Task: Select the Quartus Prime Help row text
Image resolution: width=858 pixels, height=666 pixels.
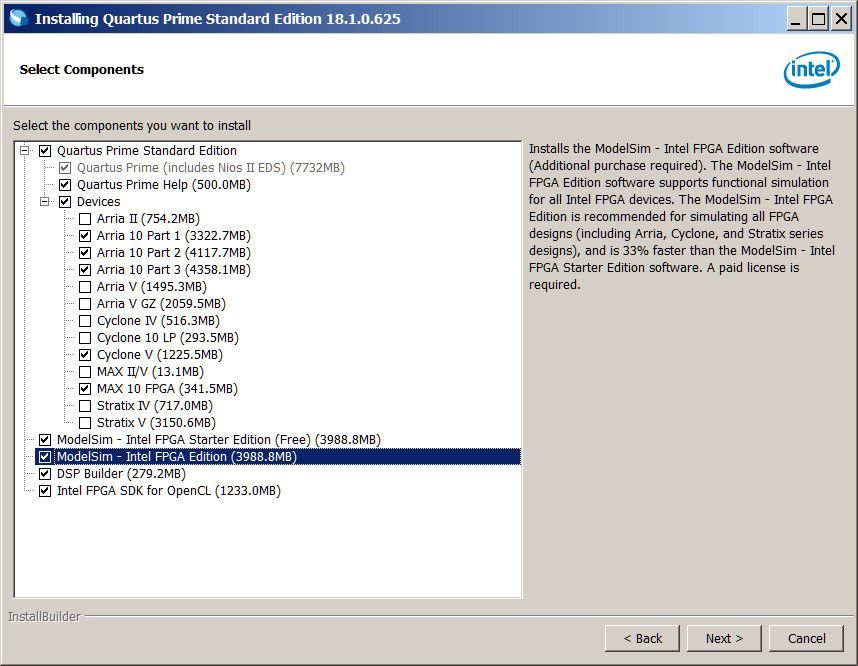Action: click(x=164, y=184)
